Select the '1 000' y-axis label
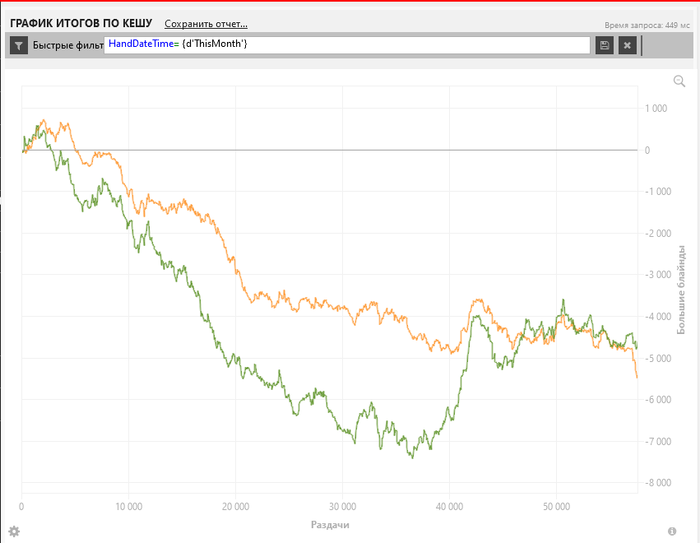The width and height of the screenshot is (700, 543). 656,108
